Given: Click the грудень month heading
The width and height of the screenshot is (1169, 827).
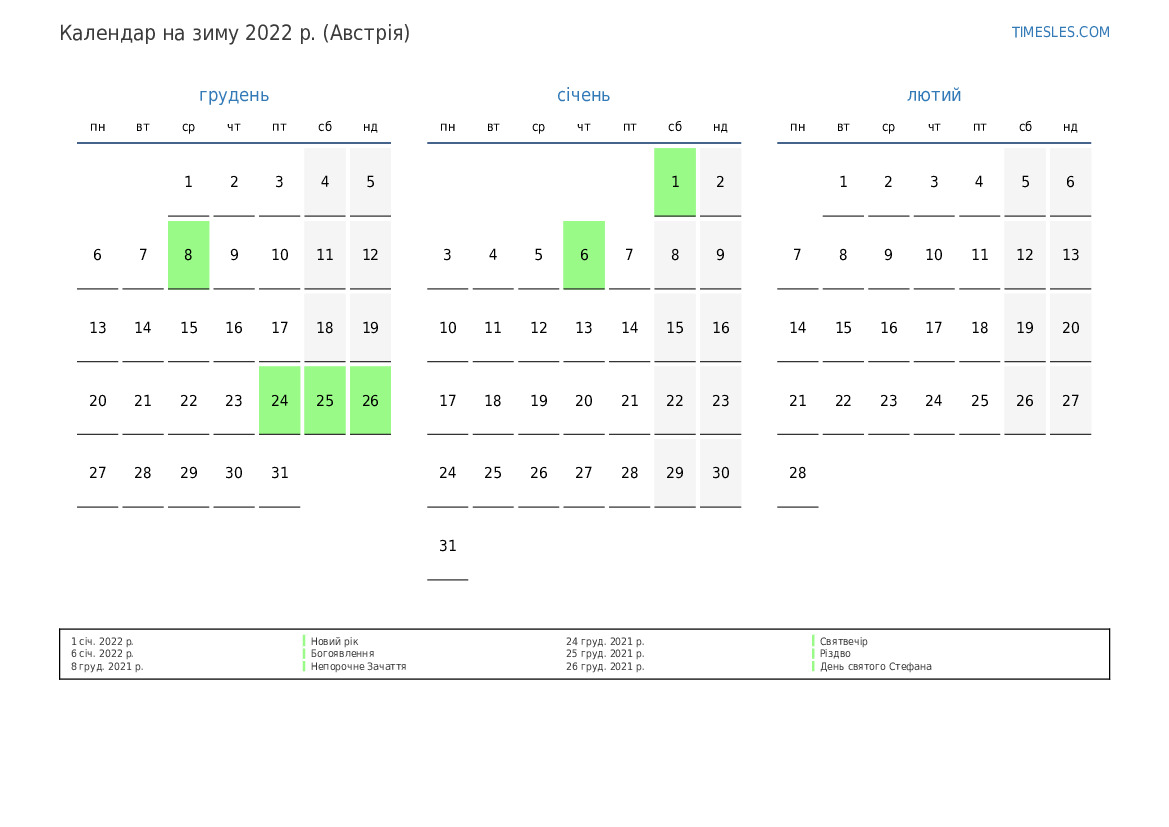Looking at the screenshot, I should click(x=234, y=95).
